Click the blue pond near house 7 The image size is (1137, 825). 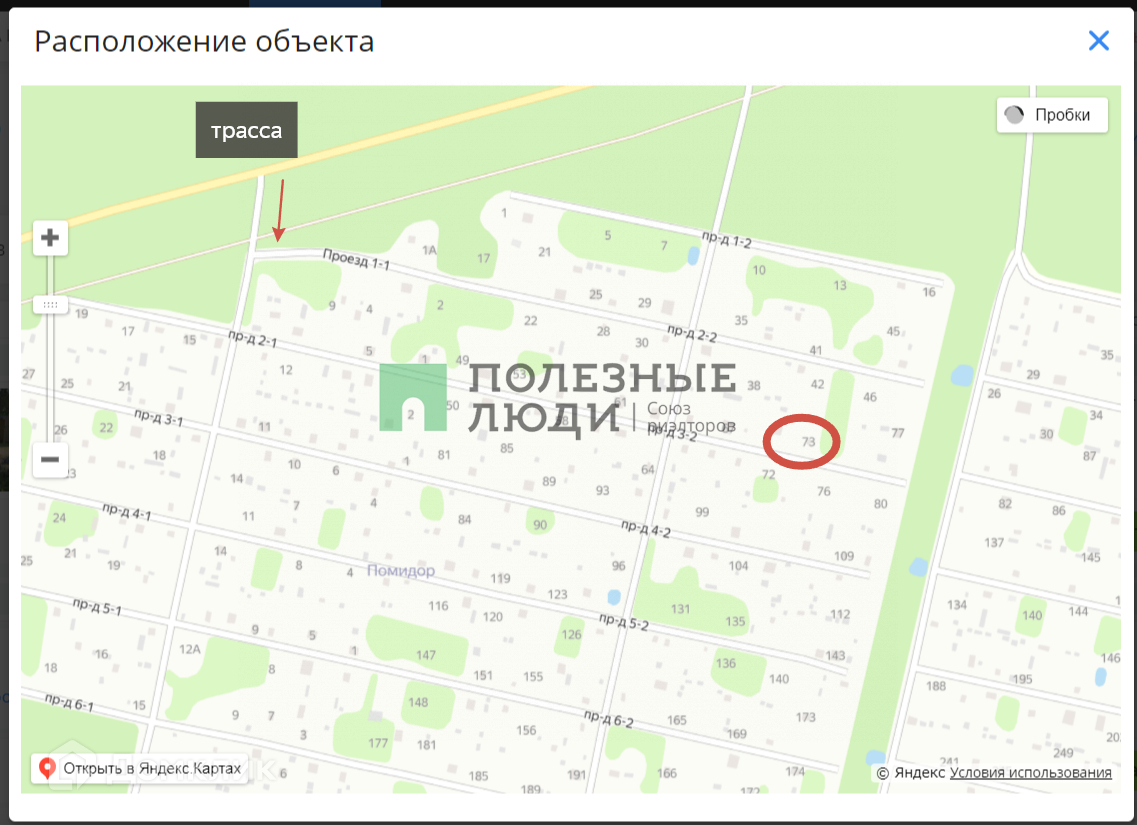(x=693, y=255)
